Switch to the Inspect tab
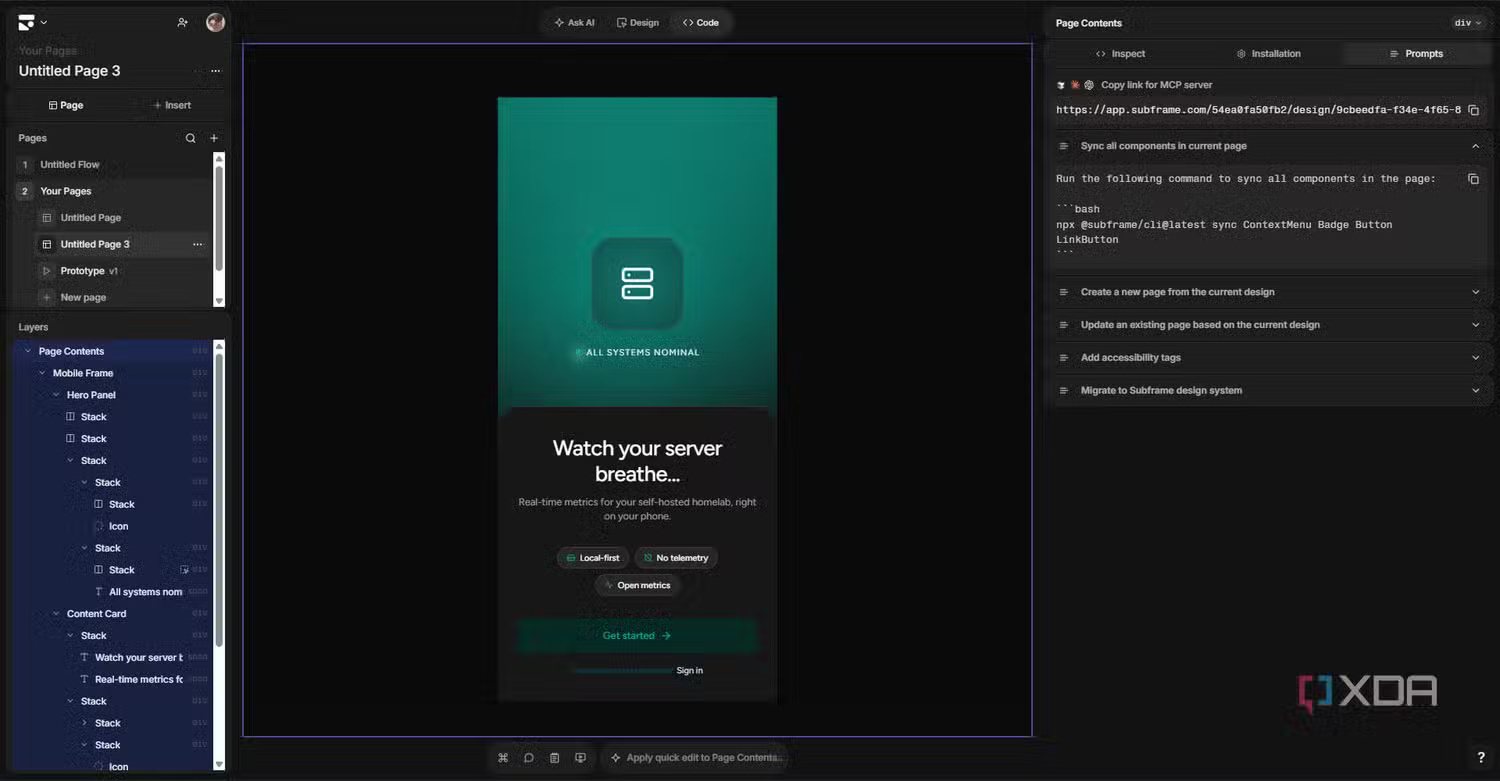1500x781 pixels. (1120, 54)
